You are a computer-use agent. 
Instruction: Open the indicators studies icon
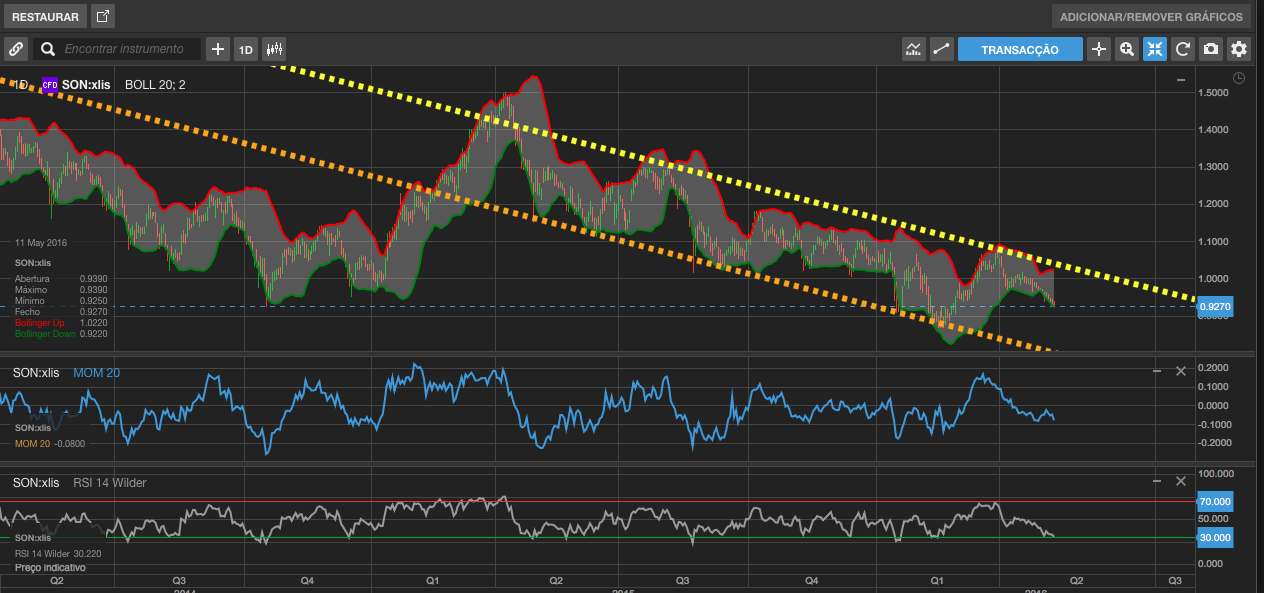913,49
